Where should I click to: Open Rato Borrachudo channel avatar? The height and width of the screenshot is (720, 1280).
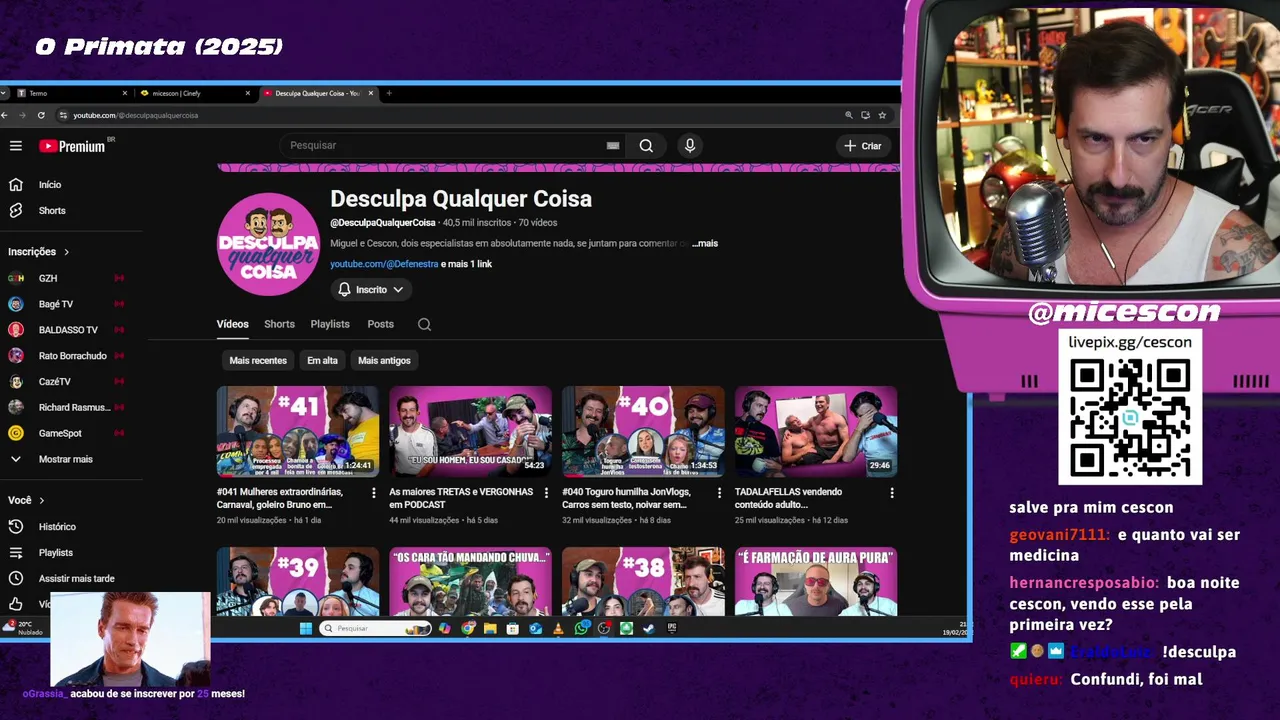pos(16,356)
